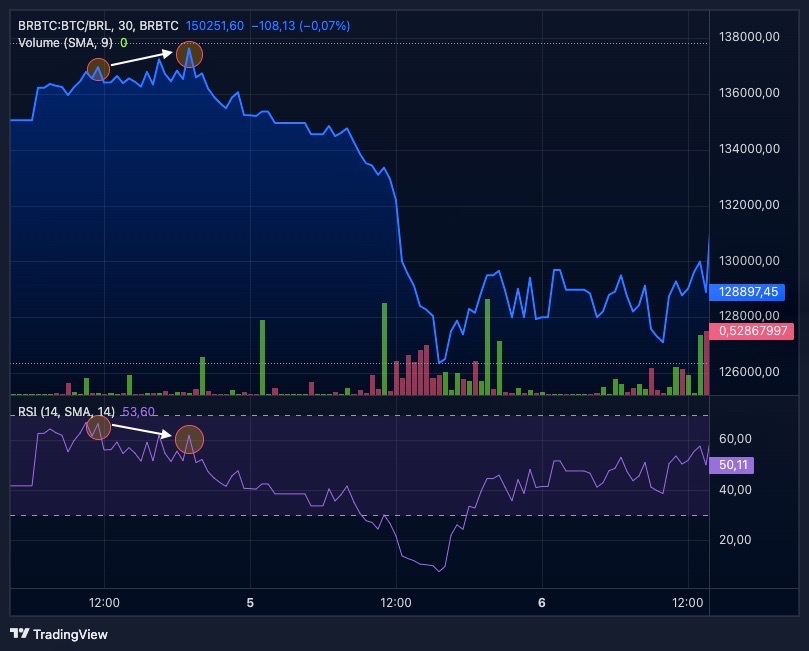Image resolution: width=809 pixels, height=651 pixels.
Task: Click the RSI 20,00 axis label
Action: pyautogui.click(x=735, y=540)
